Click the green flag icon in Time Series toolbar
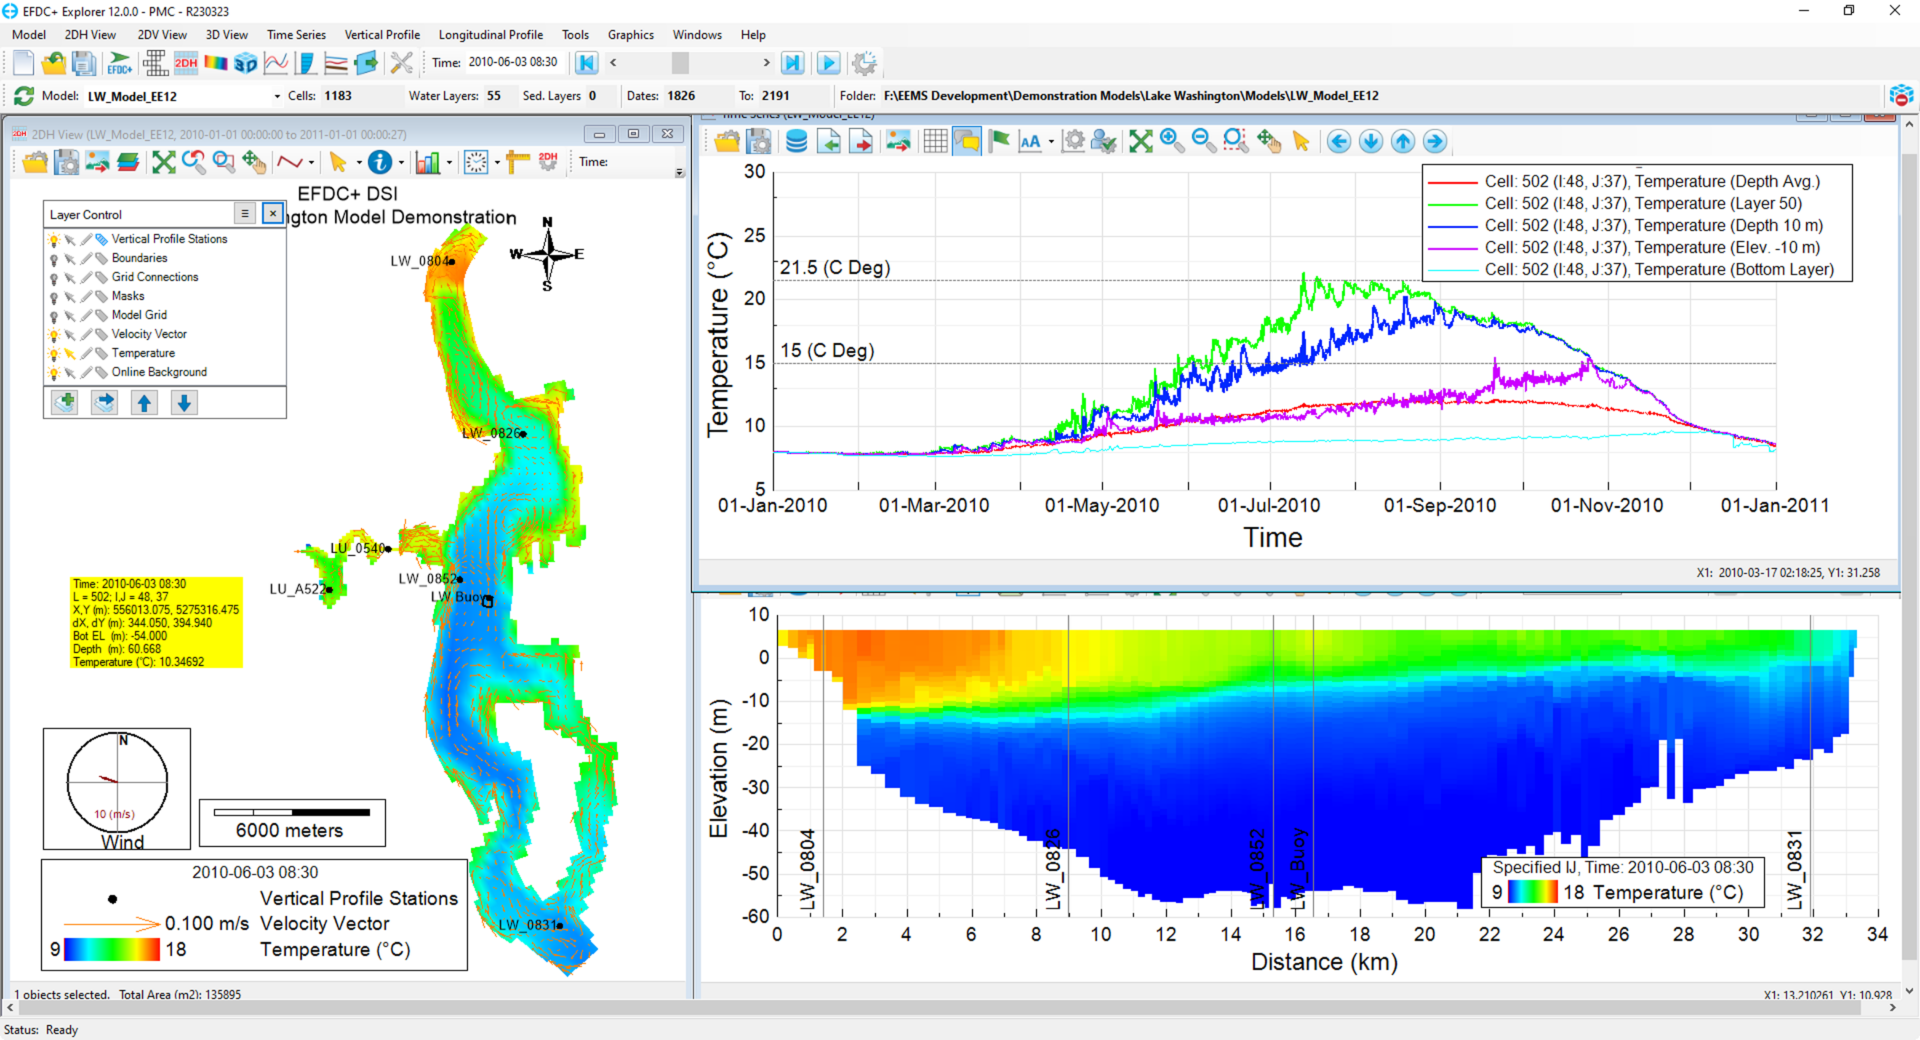 coord(999,141)
